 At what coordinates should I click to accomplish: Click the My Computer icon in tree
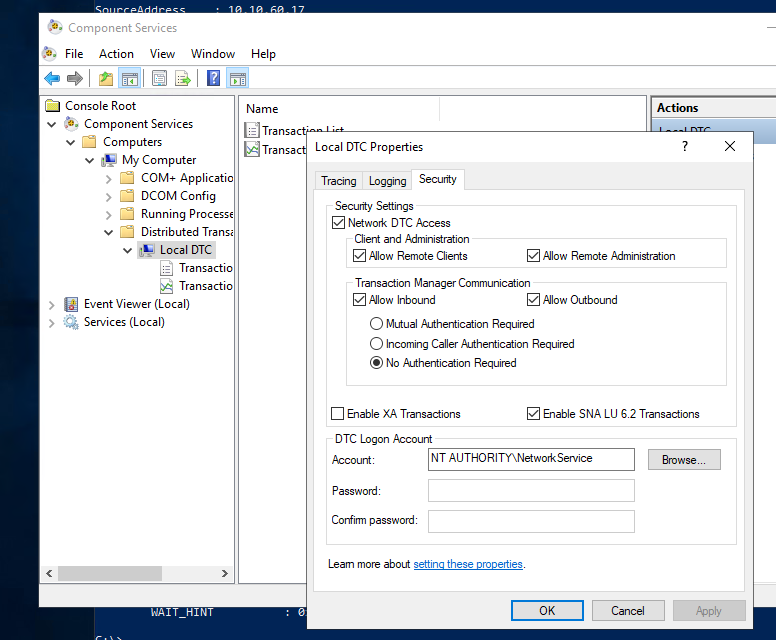(108, 160)
